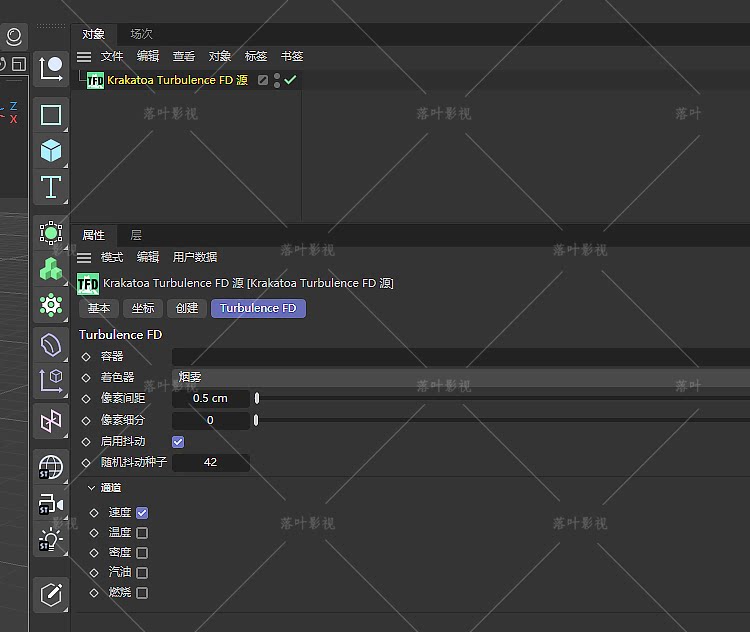Click the layer square next to object
Screen dimensions: 750x632
(263, 80)
